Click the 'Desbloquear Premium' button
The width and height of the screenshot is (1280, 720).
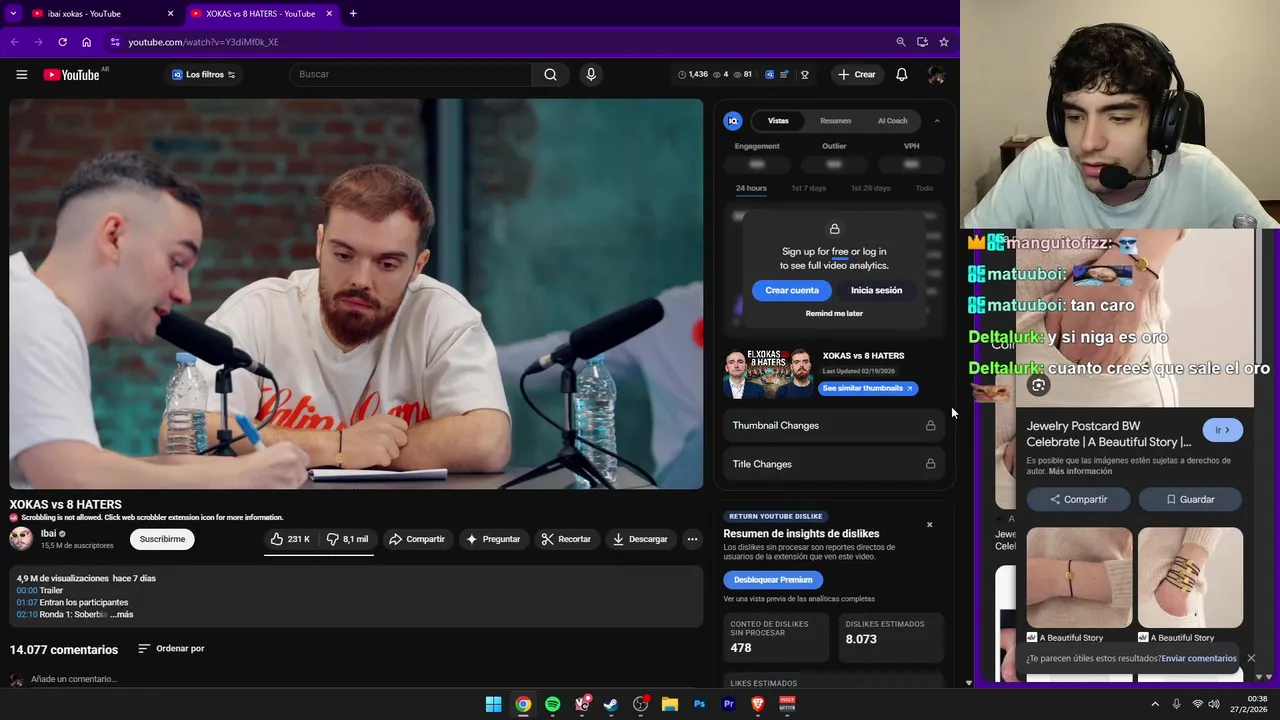pos(773,580)
